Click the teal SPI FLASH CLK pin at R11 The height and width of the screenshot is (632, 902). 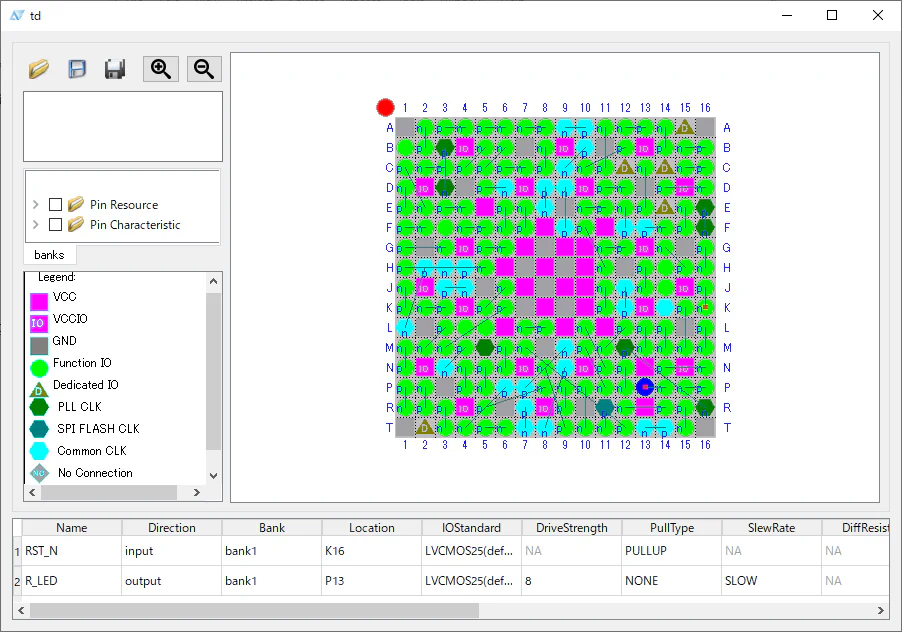[x=605, y=407]
